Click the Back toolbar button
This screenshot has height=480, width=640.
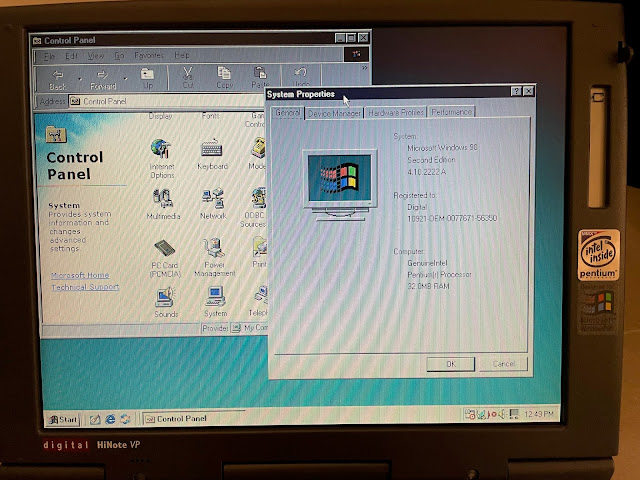[58, 79]
